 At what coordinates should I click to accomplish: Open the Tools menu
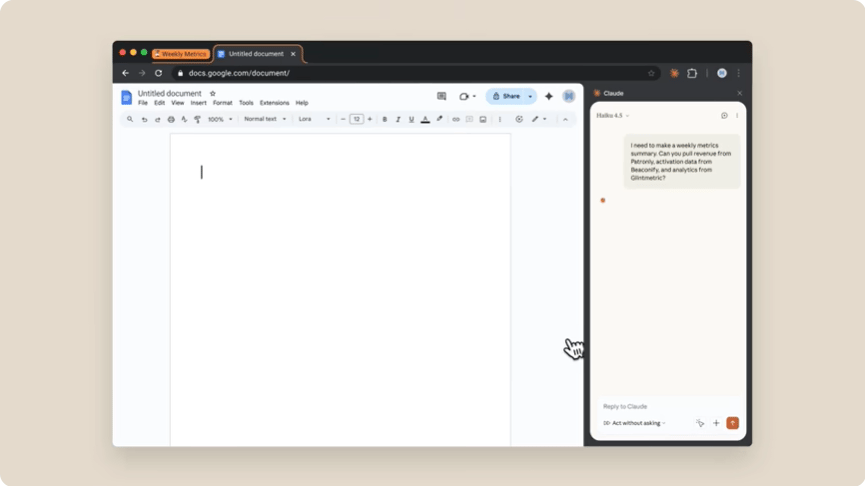coord(246,103)
